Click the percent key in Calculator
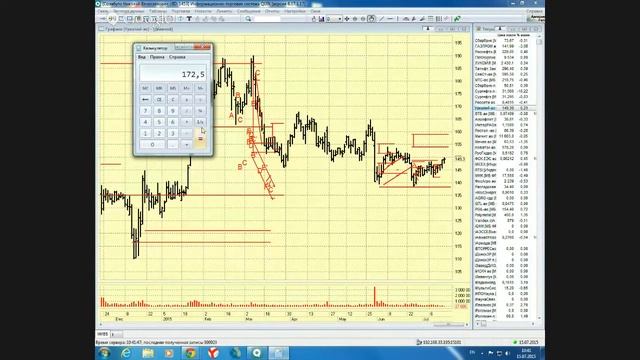The width and height of the screenshot is (640, 360). [200, 111]
